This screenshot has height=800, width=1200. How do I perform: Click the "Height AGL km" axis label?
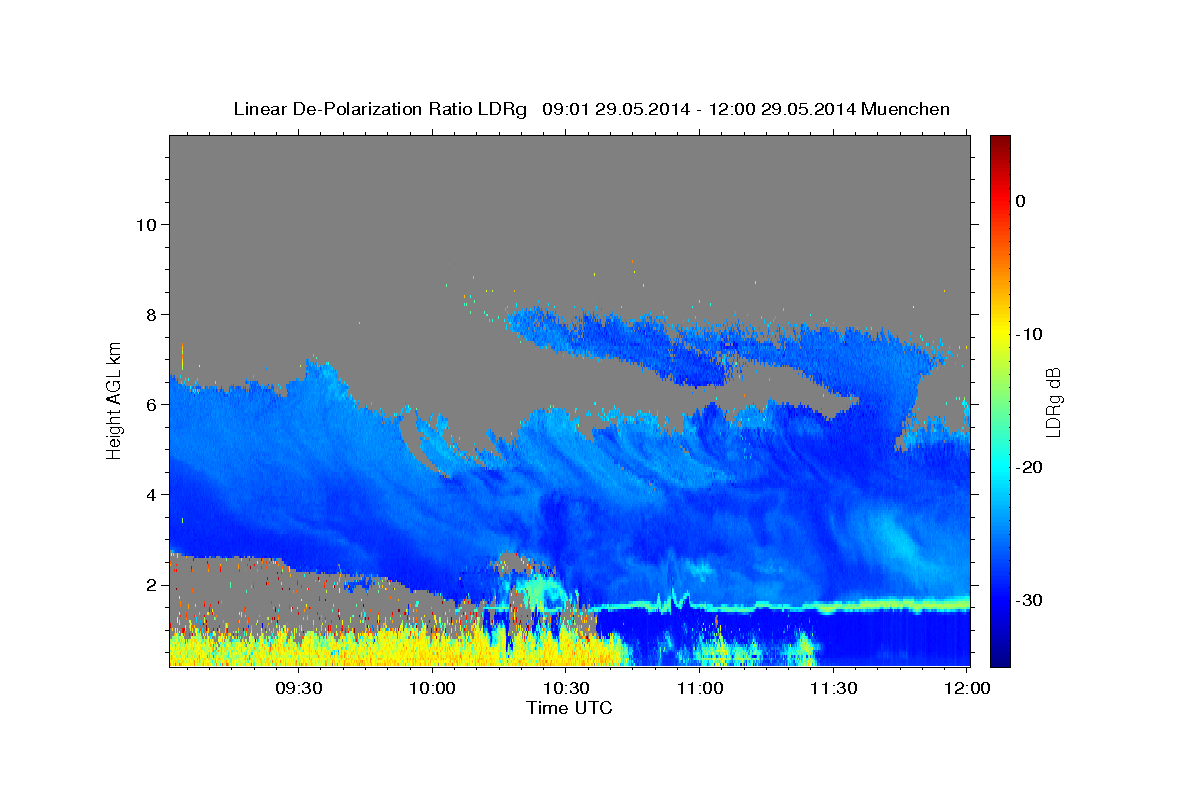(114, 400)
